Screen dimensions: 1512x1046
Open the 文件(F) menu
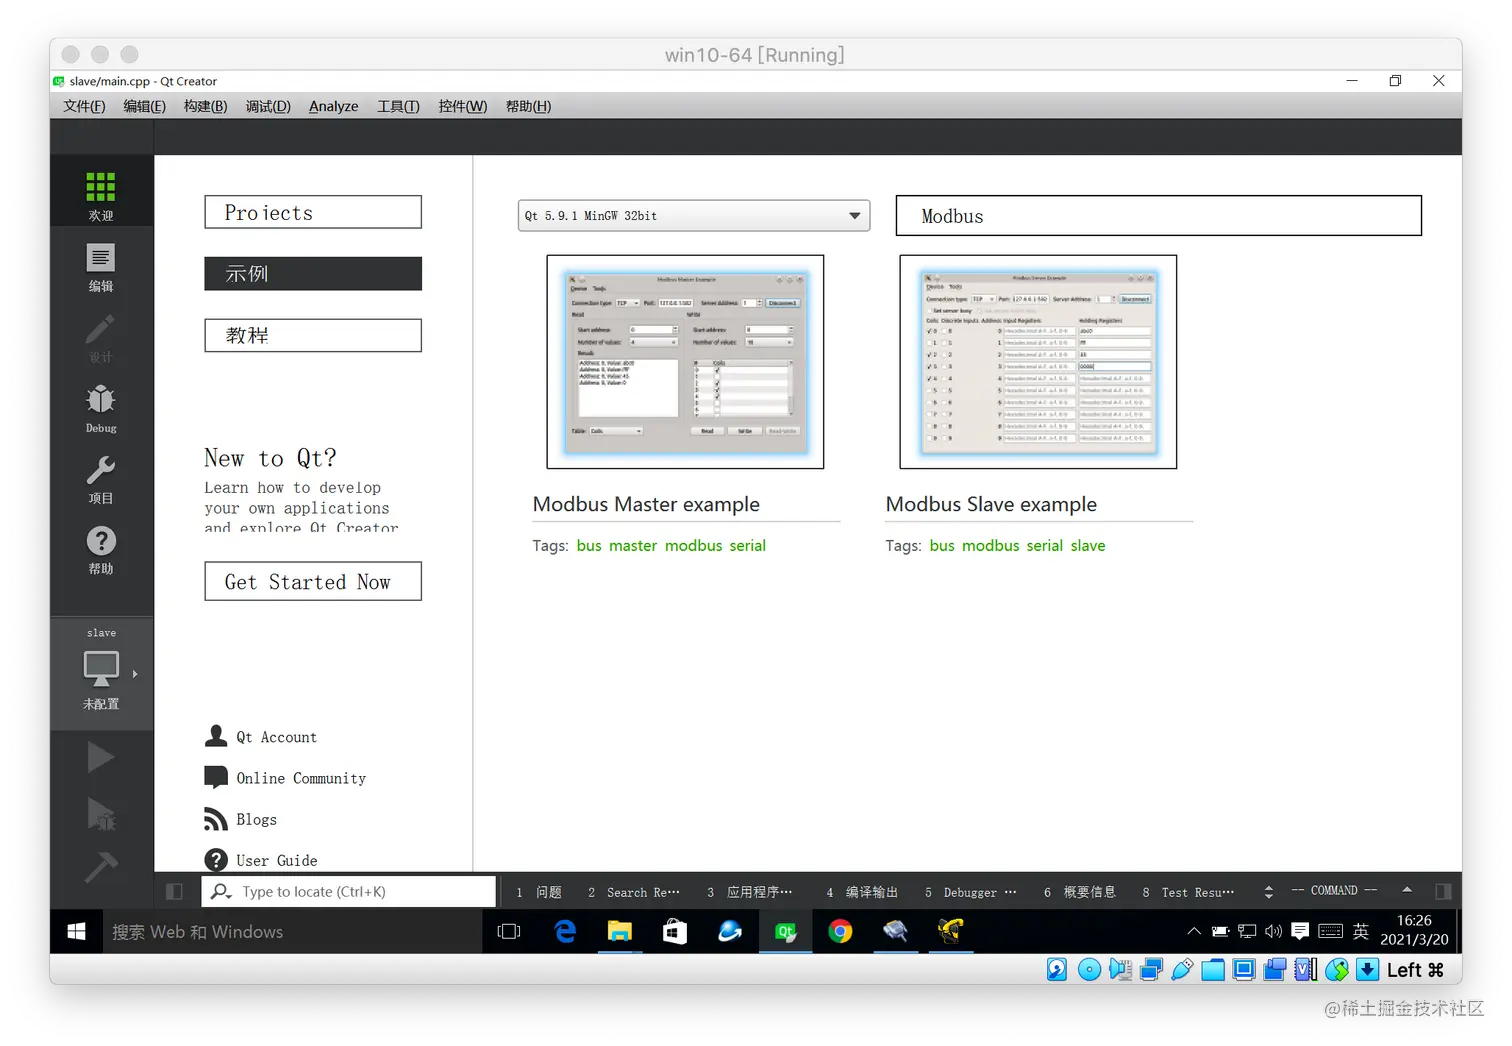(84, 106)
